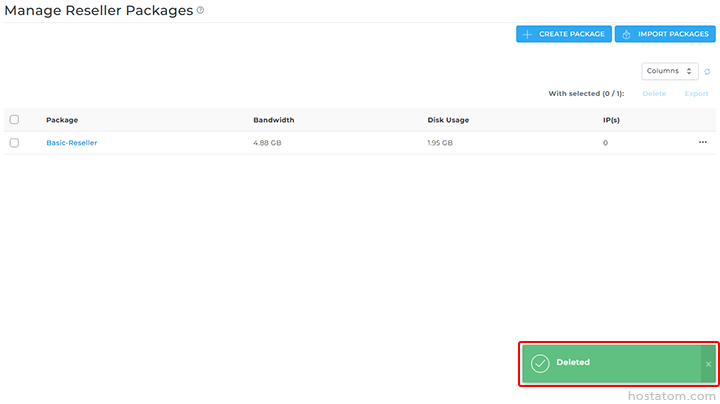720x404 pixels.
Task: Click the 4.88 GB bandwidth cell
Action: pos(268,143)
